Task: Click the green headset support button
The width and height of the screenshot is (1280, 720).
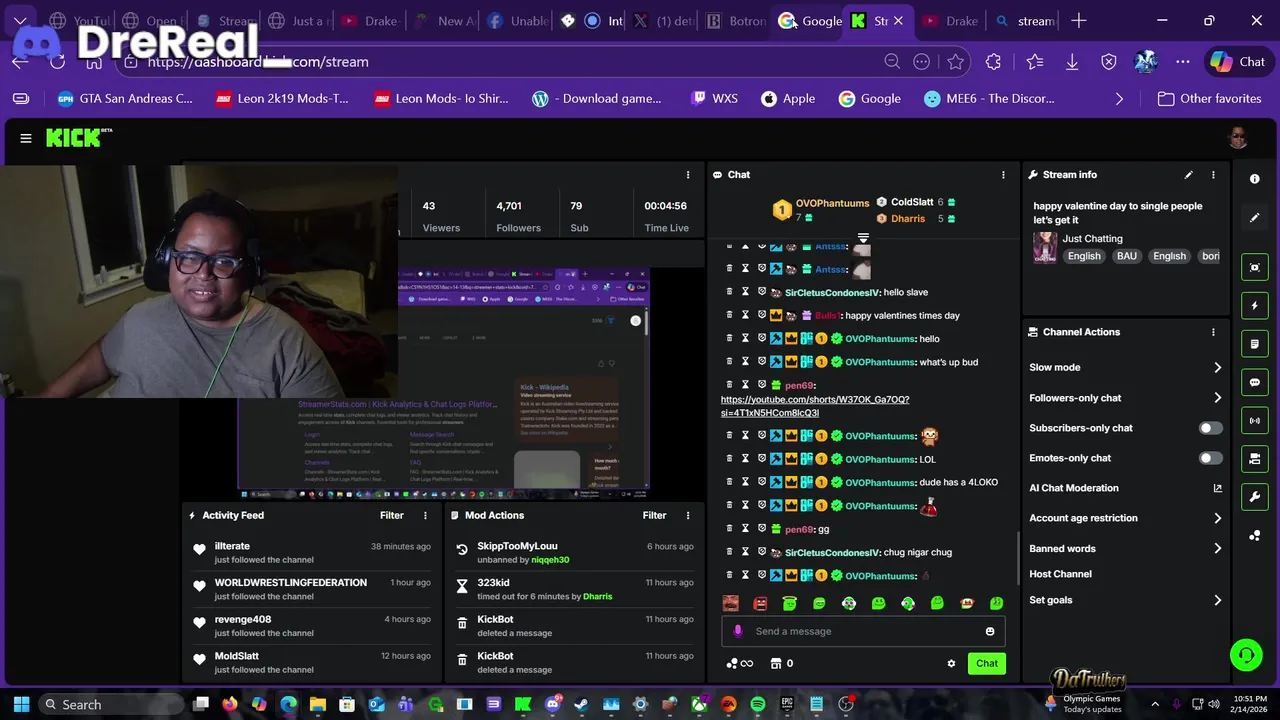Action: point(1246,656)
